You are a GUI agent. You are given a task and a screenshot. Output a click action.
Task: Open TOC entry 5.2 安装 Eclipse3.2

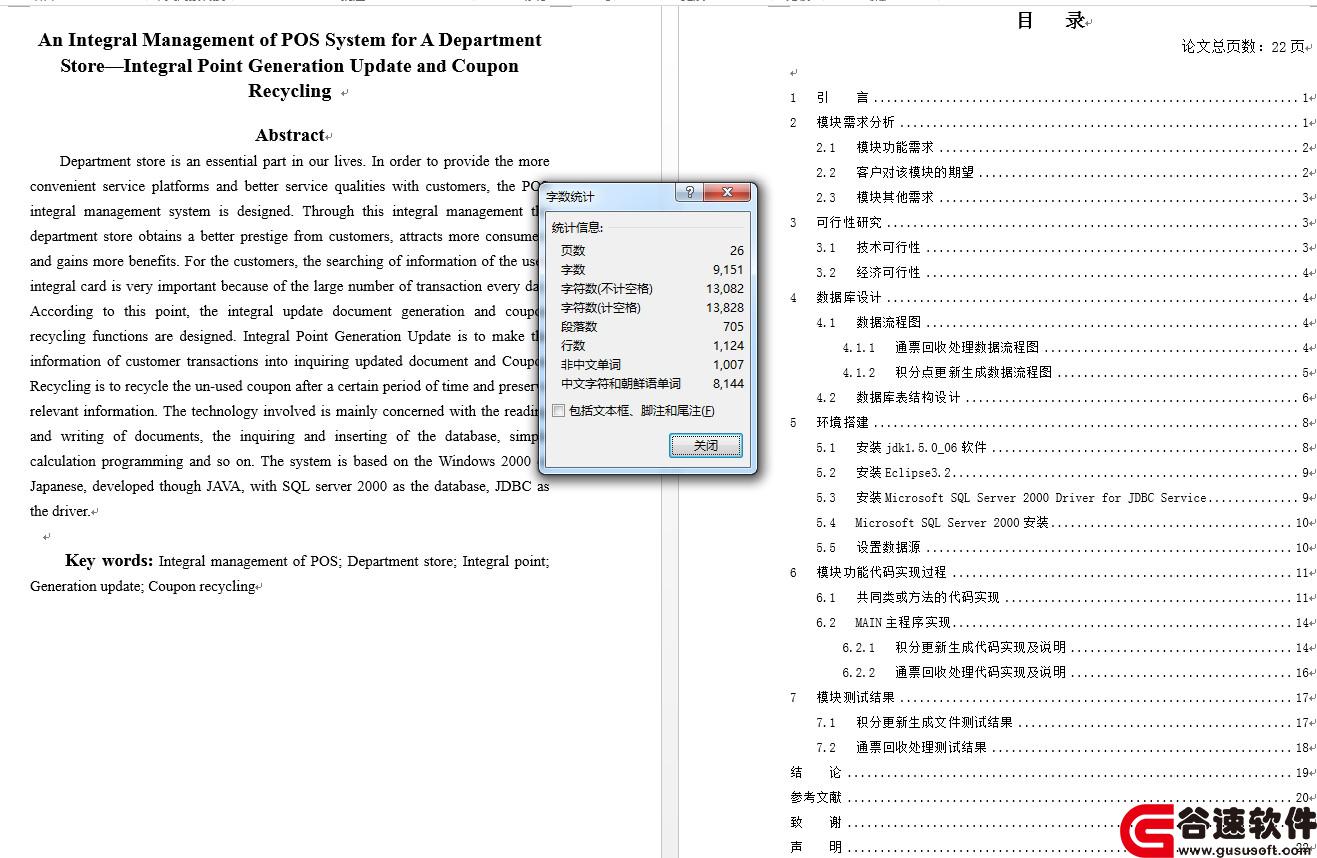[1061, 473]
